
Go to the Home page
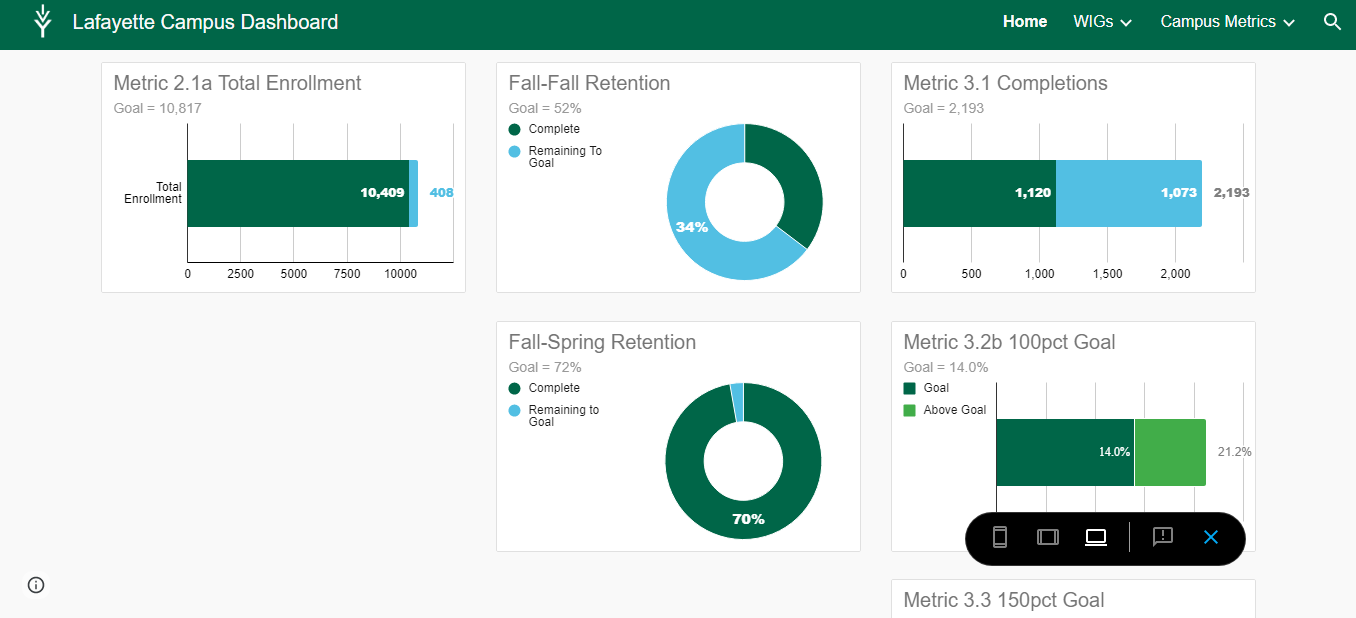coord(1025,21)
